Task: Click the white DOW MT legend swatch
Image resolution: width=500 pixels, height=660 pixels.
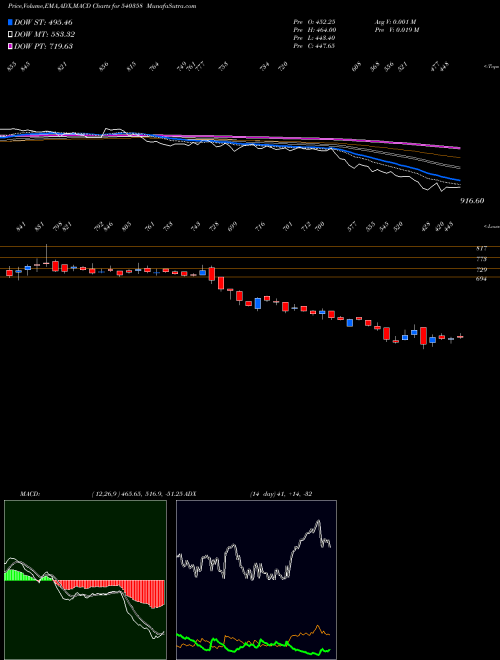Action: pos(11,34)
